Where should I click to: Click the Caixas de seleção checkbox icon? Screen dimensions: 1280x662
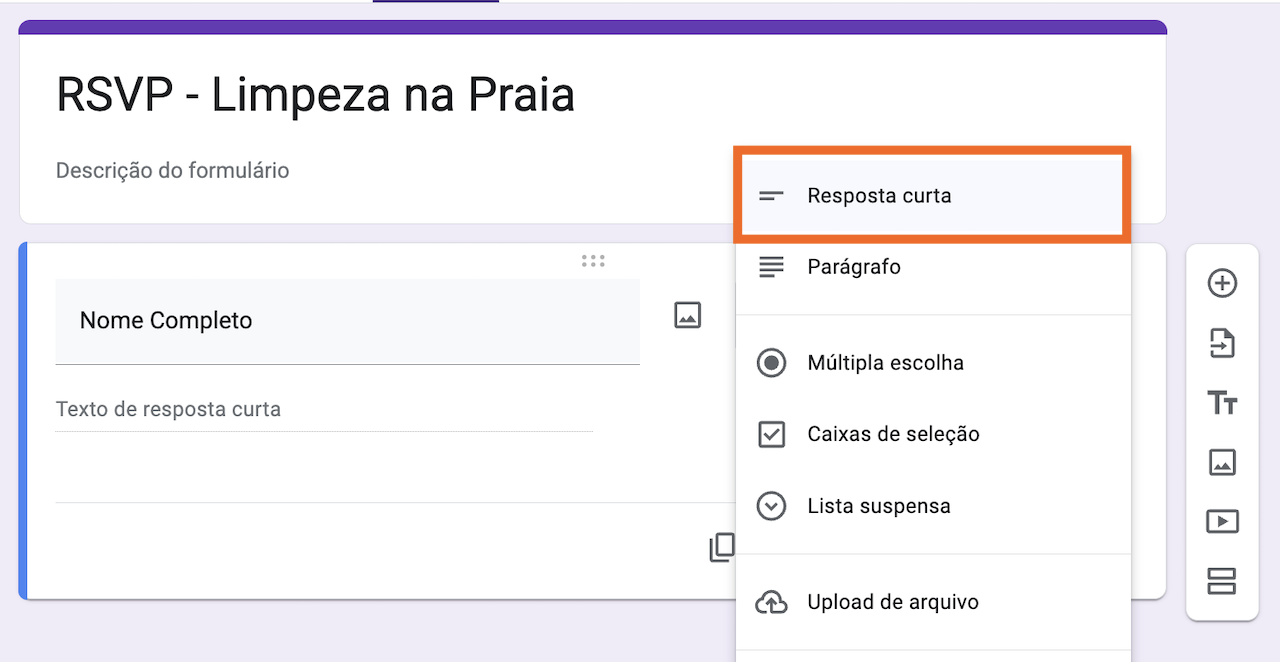771,434
